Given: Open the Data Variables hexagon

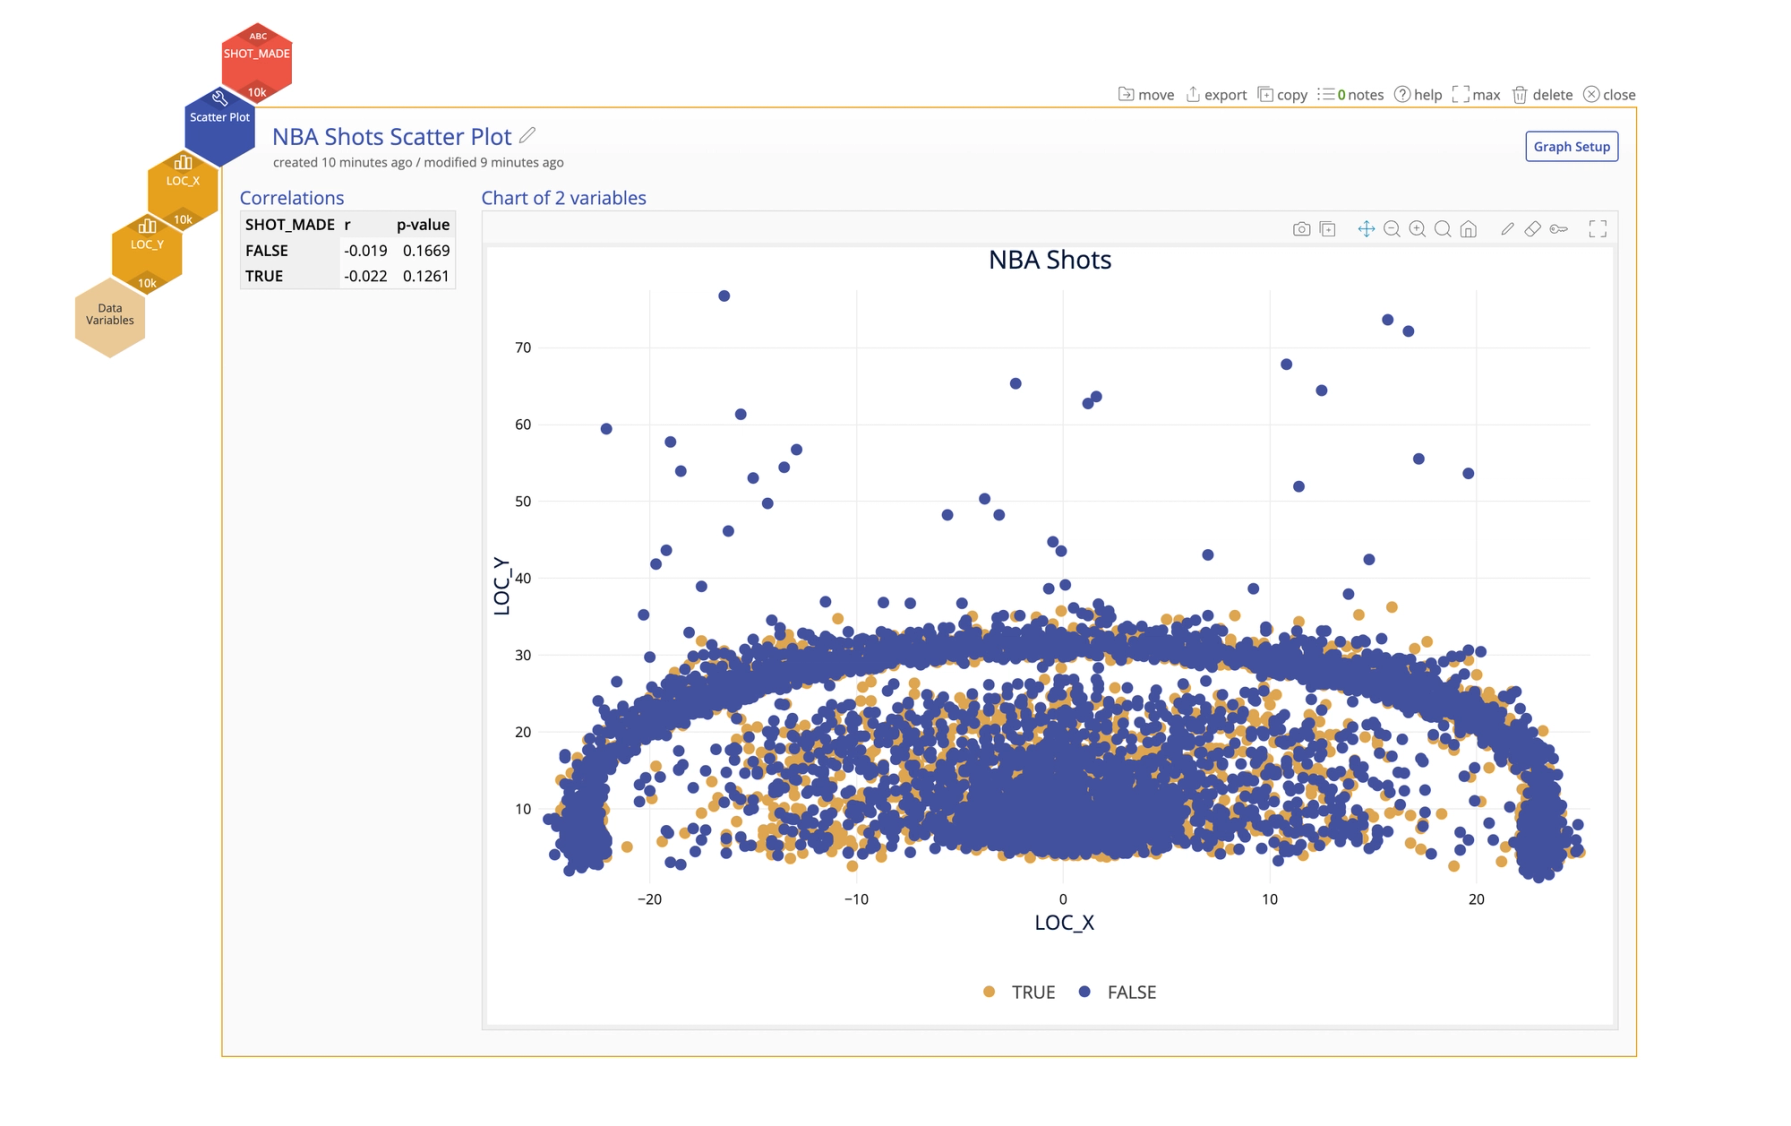Looking at the screenshot, I should point(110,317).
